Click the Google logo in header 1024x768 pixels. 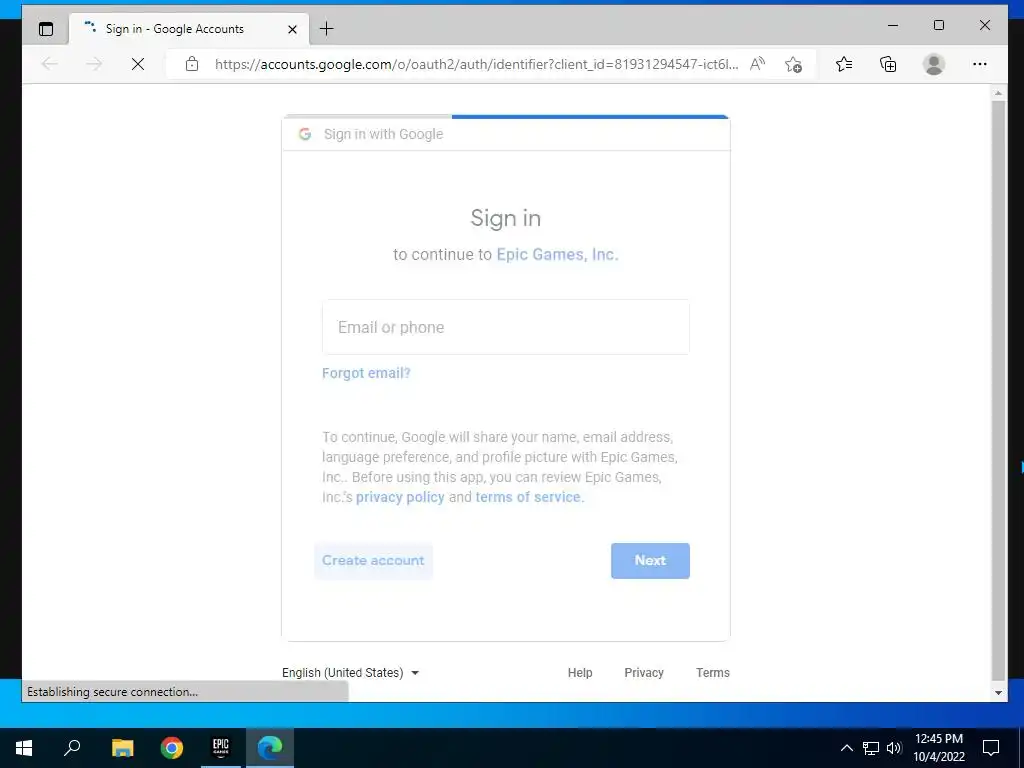305,134
